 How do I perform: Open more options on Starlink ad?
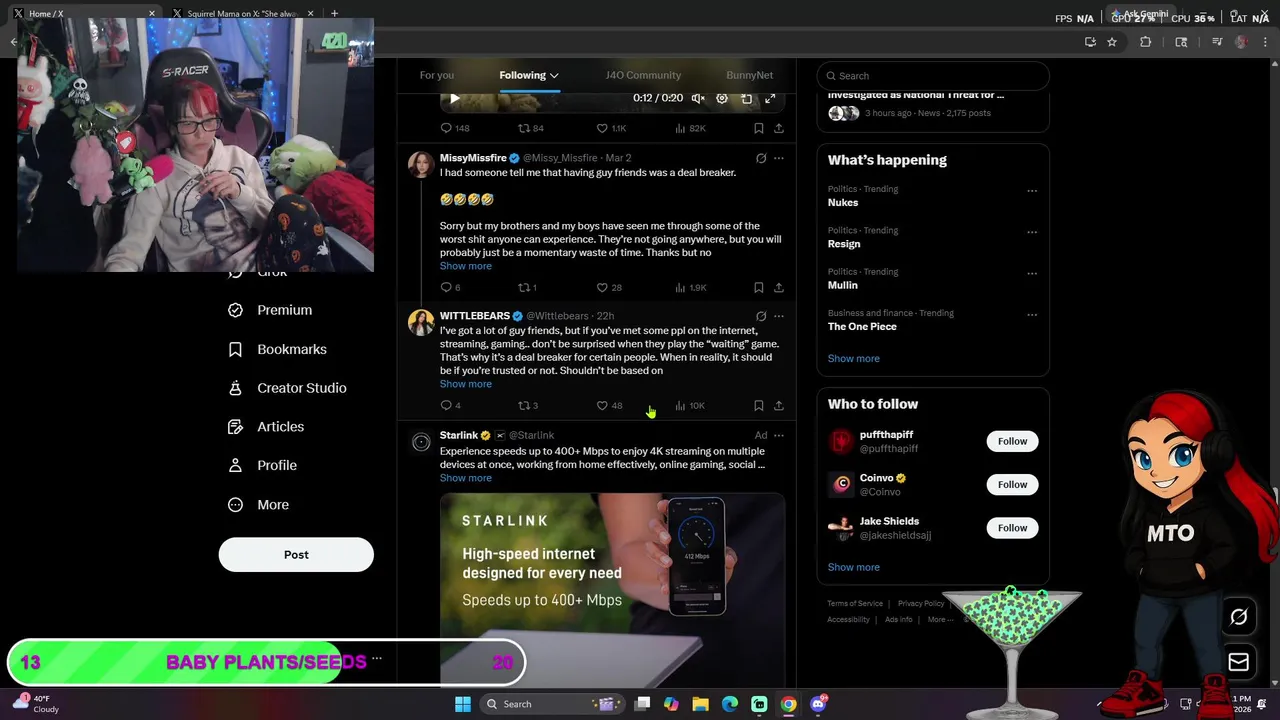pos(779,435)
